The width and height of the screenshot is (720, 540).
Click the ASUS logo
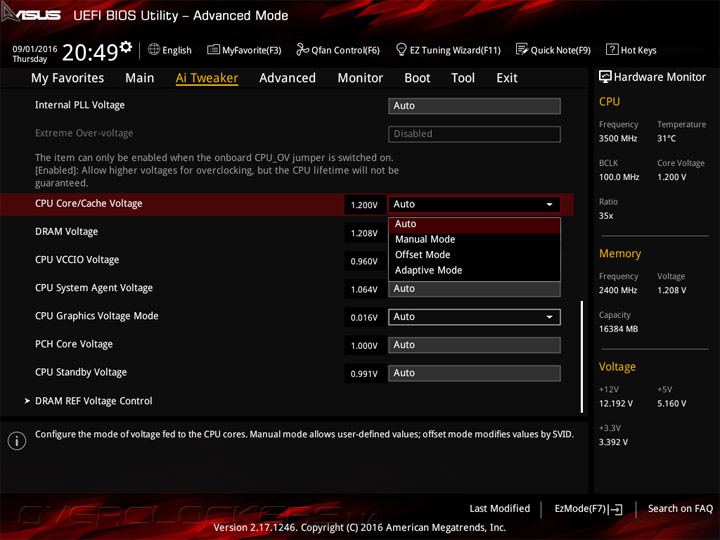click(31, 13)
